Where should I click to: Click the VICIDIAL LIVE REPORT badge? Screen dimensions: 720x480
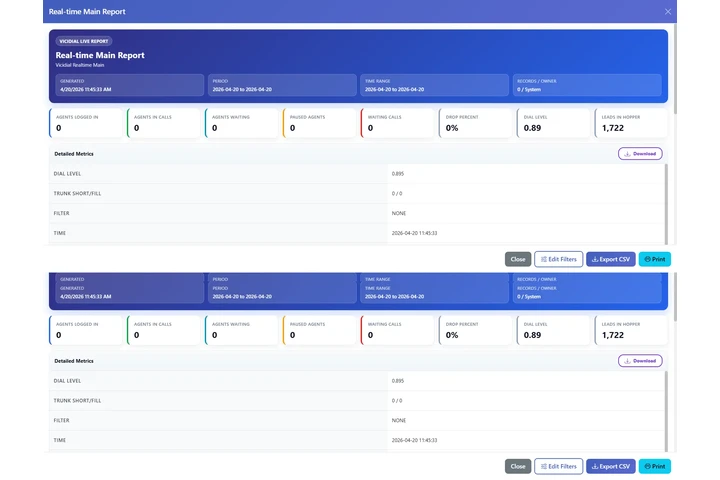click(x=84, y=41)
